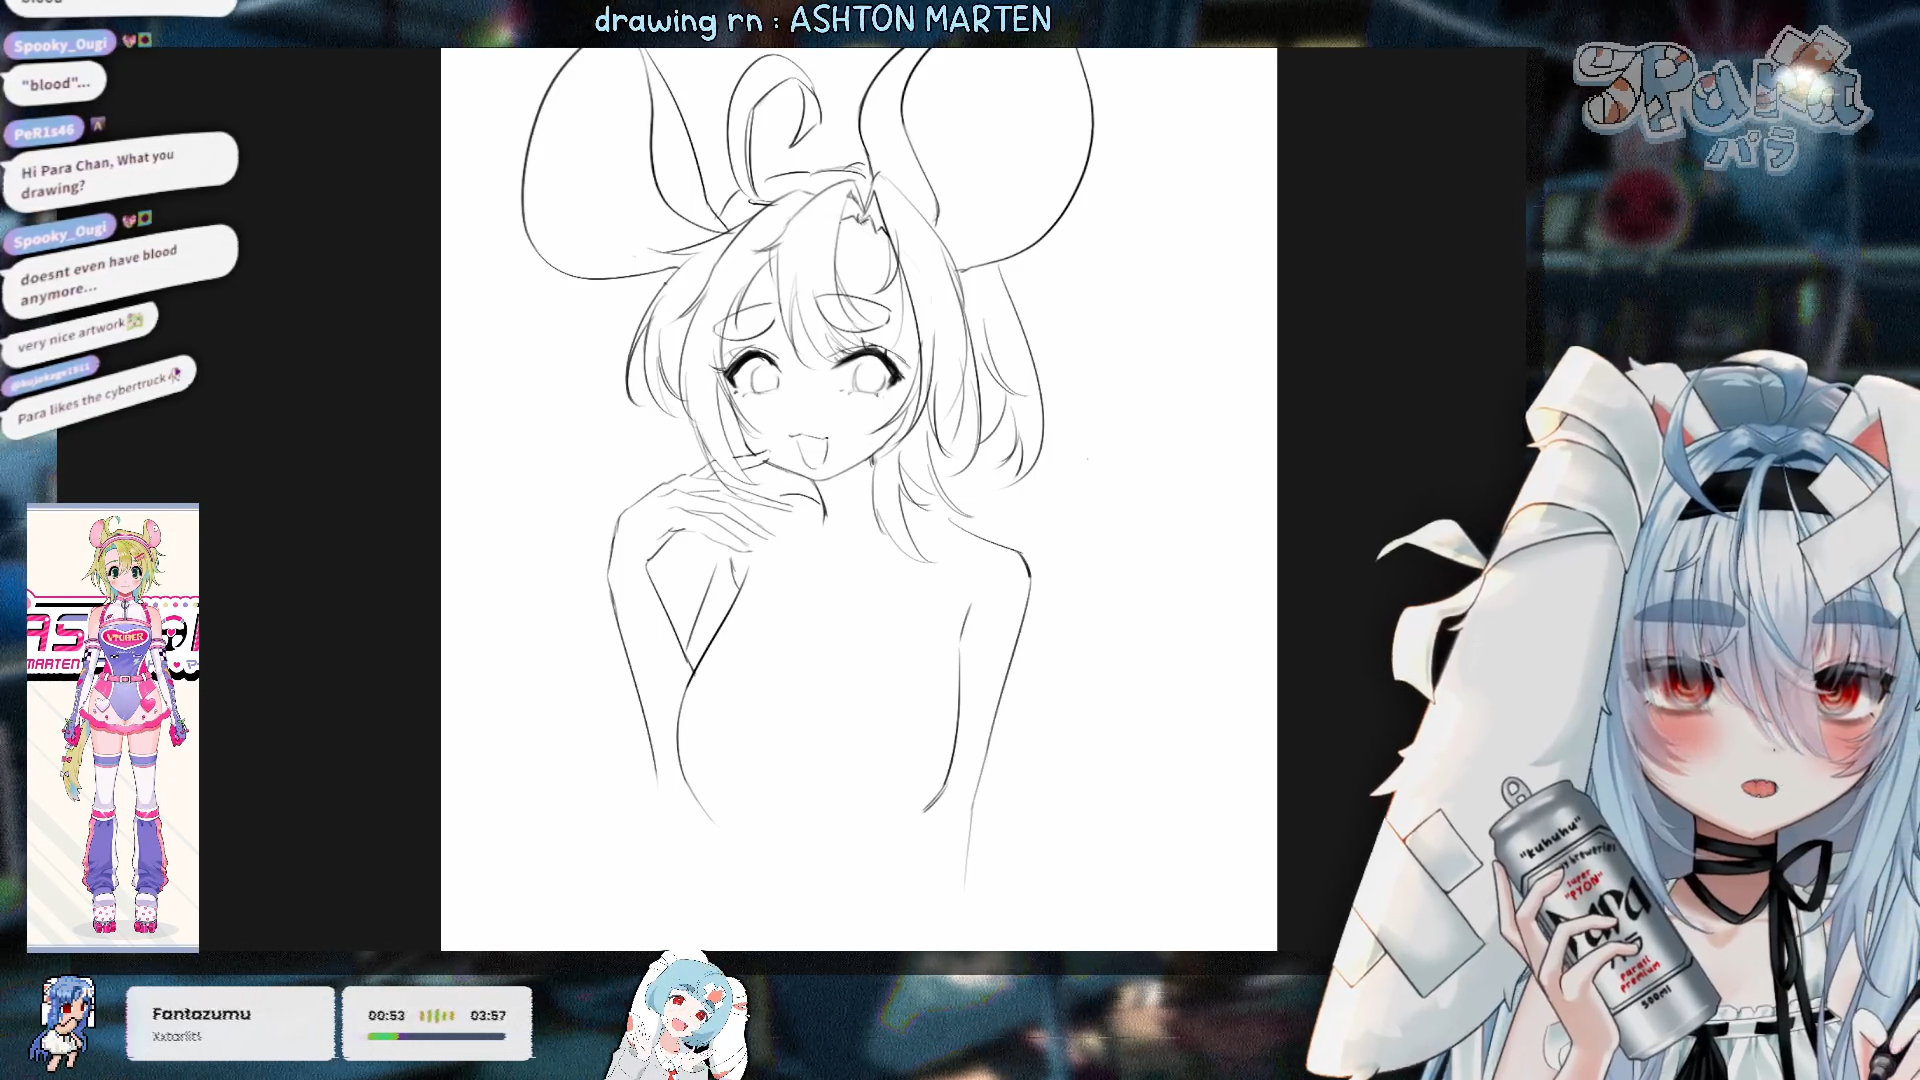
Task: Click the "blood"... chat bubble
Action: point(55,84)
